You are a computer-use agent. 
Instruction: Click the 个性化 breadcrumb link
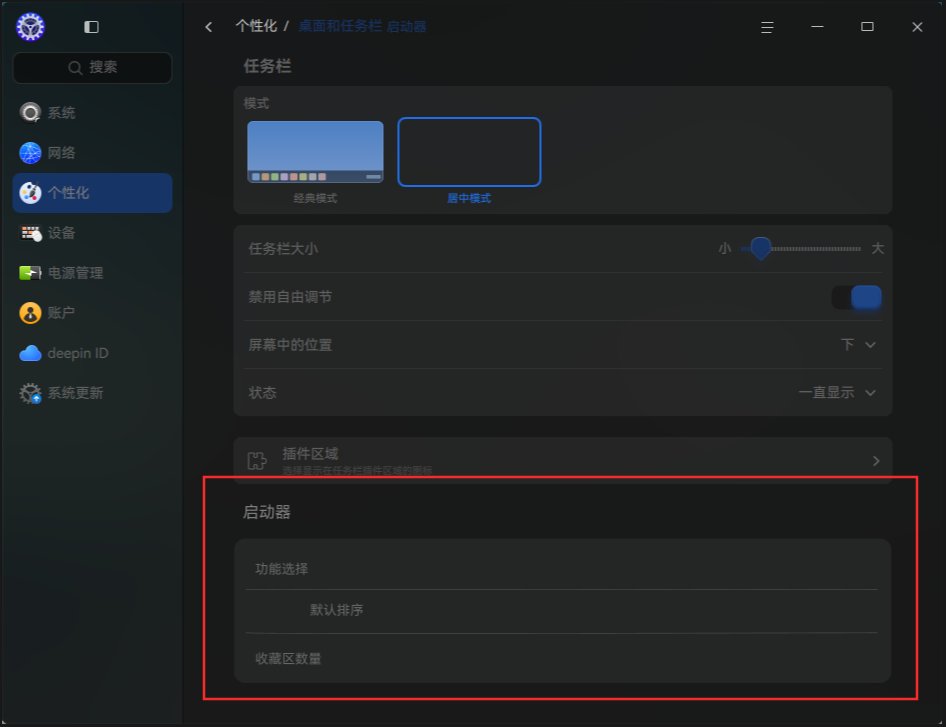click(256, 27)
